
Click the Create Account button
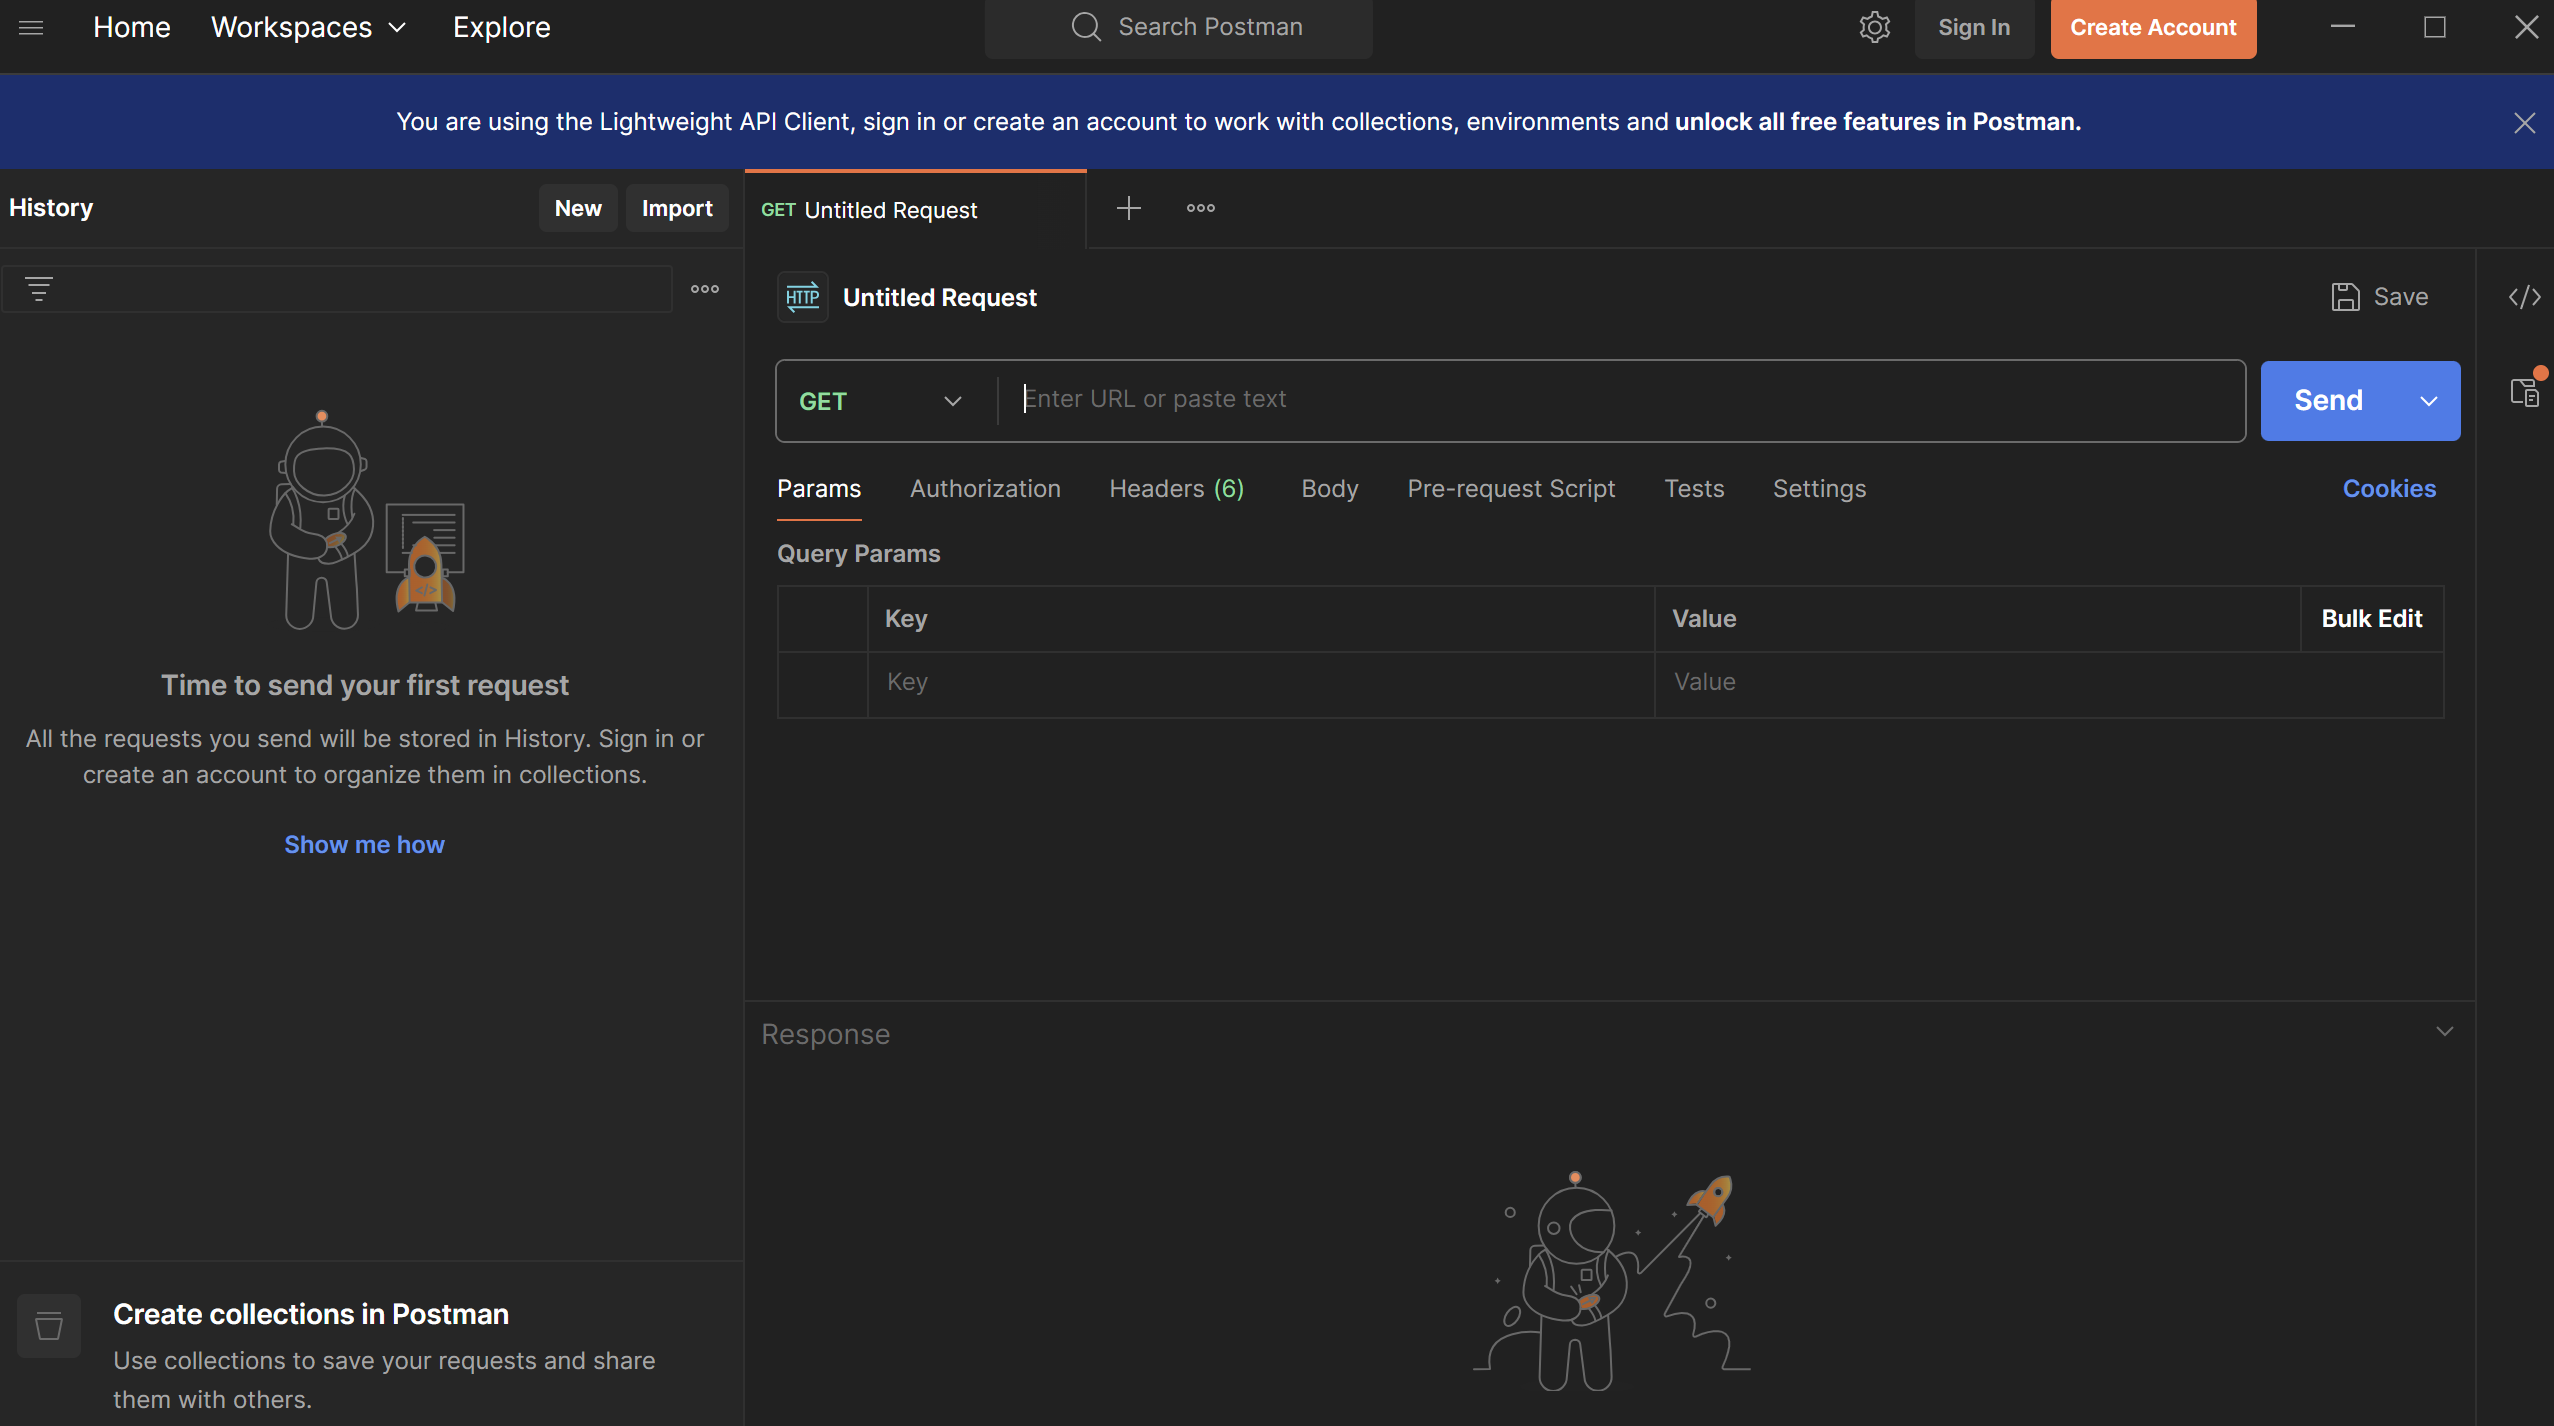[2152, 28]
